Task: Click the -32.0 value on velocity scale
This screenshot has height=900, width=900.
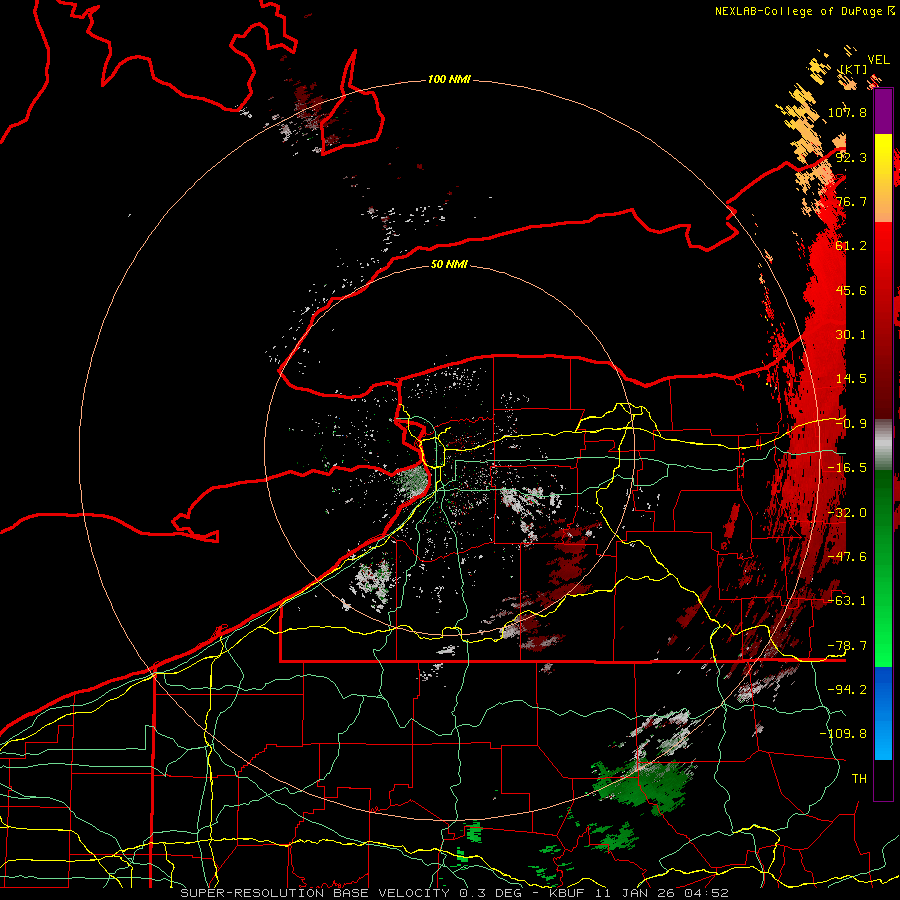Action: [847, 513]
